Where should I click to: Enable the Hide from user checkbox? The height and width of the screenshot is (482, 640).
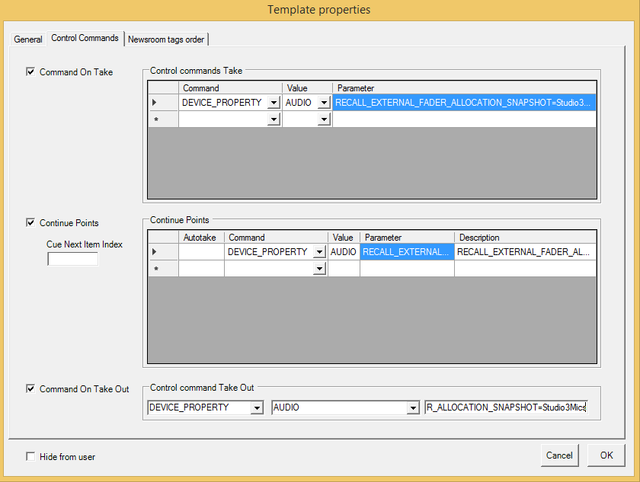click(30, 456)
